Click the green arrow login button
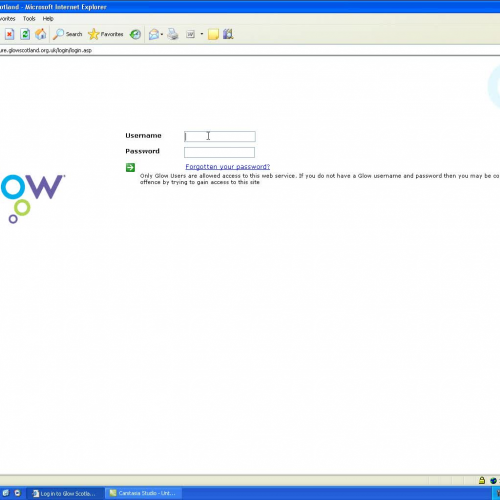 click(130, 167)
